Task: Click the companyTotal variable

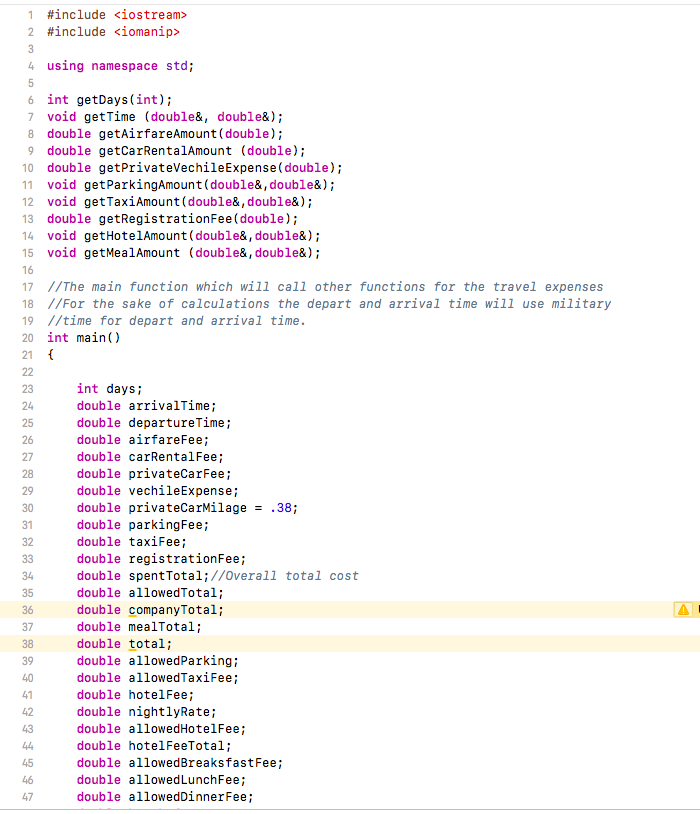Action: [172, 610]
